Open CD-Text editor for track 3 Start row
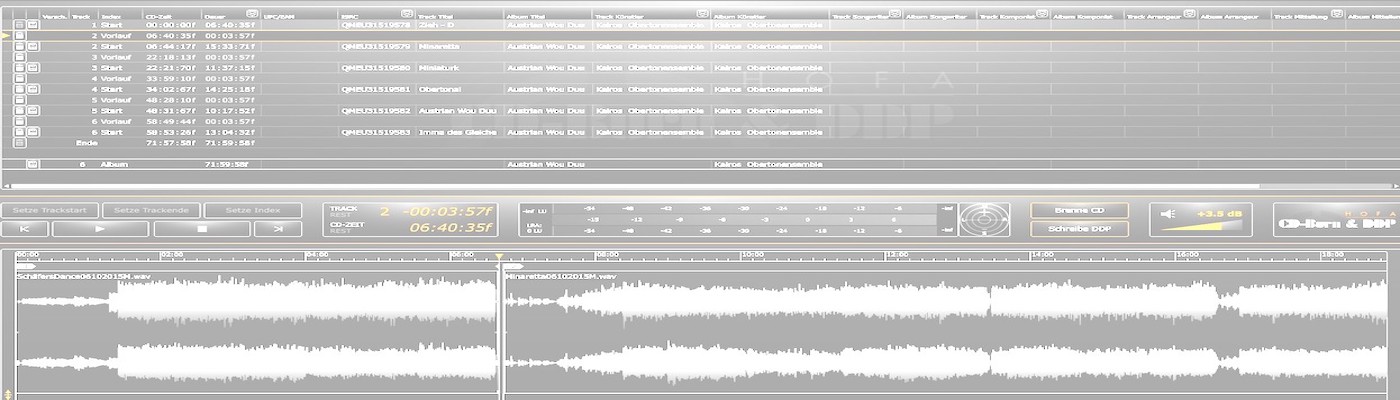Screen dimensions: 1400x400 click(x=32, y=68)
